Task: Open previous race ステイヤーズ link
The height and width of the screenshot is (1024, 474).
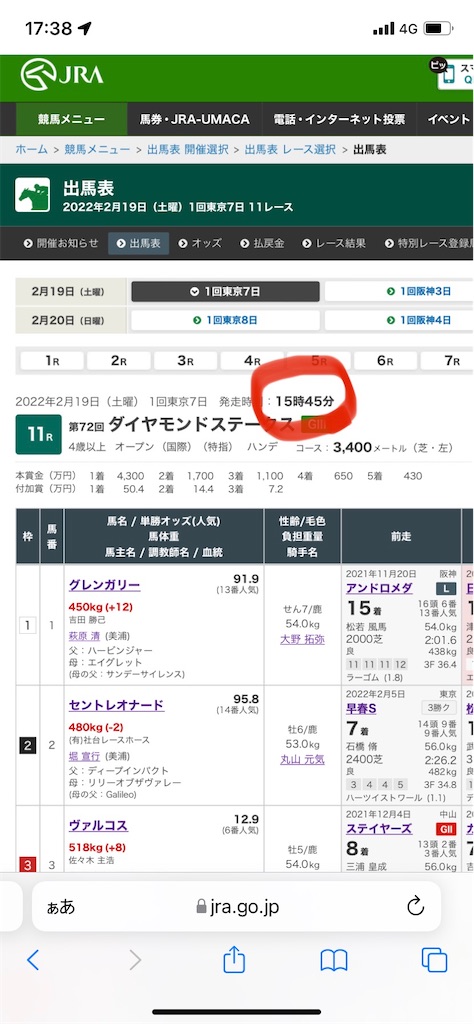Action: [x=379, y=829]
